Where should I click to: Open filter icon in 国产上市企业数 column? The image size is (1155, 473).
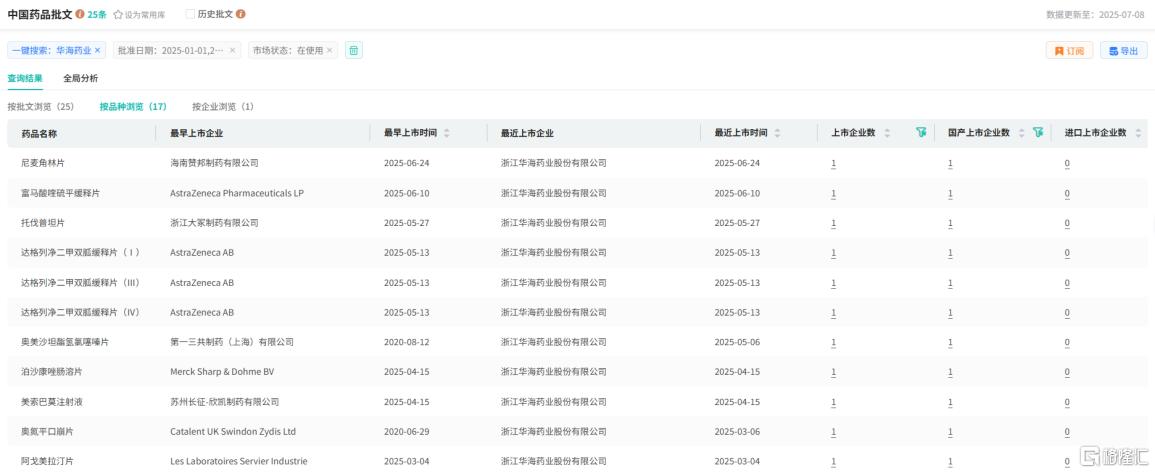(1038, 133)
